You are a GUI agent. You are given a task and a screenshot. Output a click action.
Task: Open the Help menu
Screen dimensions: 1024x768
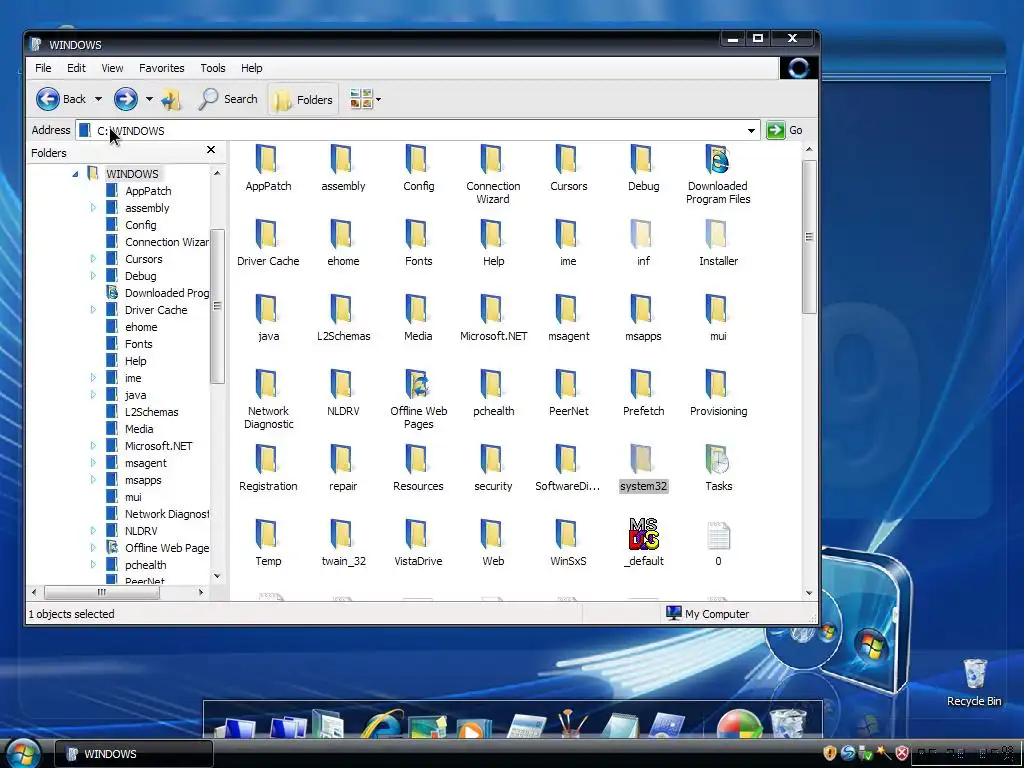click(251, 68)
